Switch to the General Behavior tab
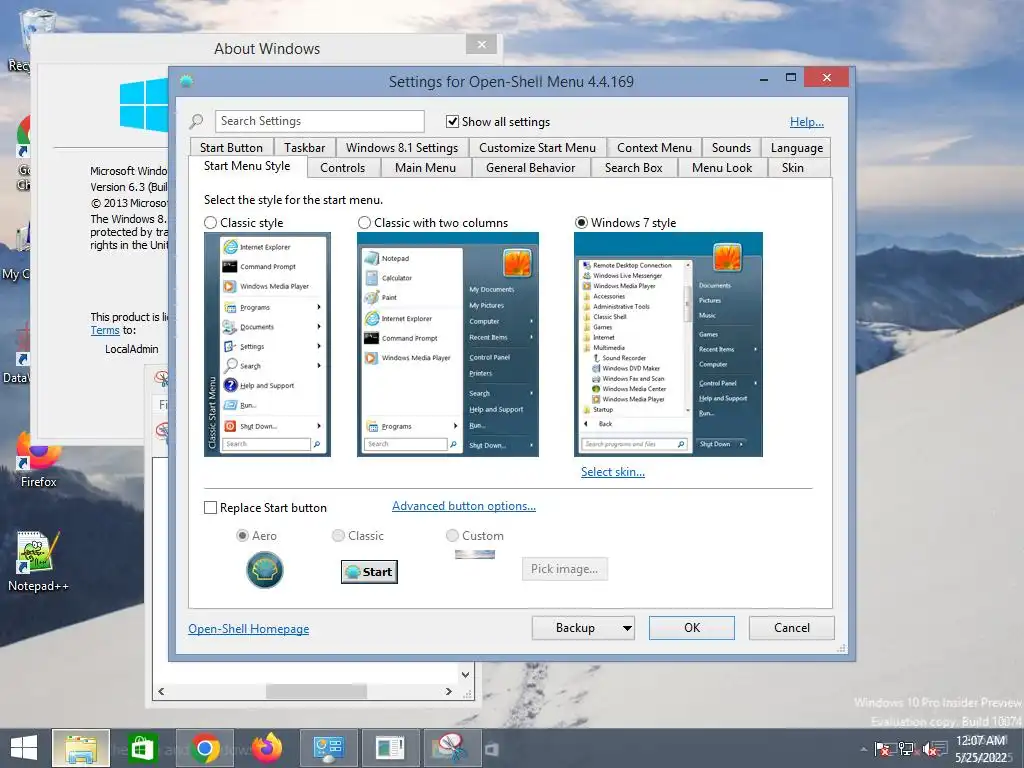Screen dimensions: 1024x768 (530, 168)
